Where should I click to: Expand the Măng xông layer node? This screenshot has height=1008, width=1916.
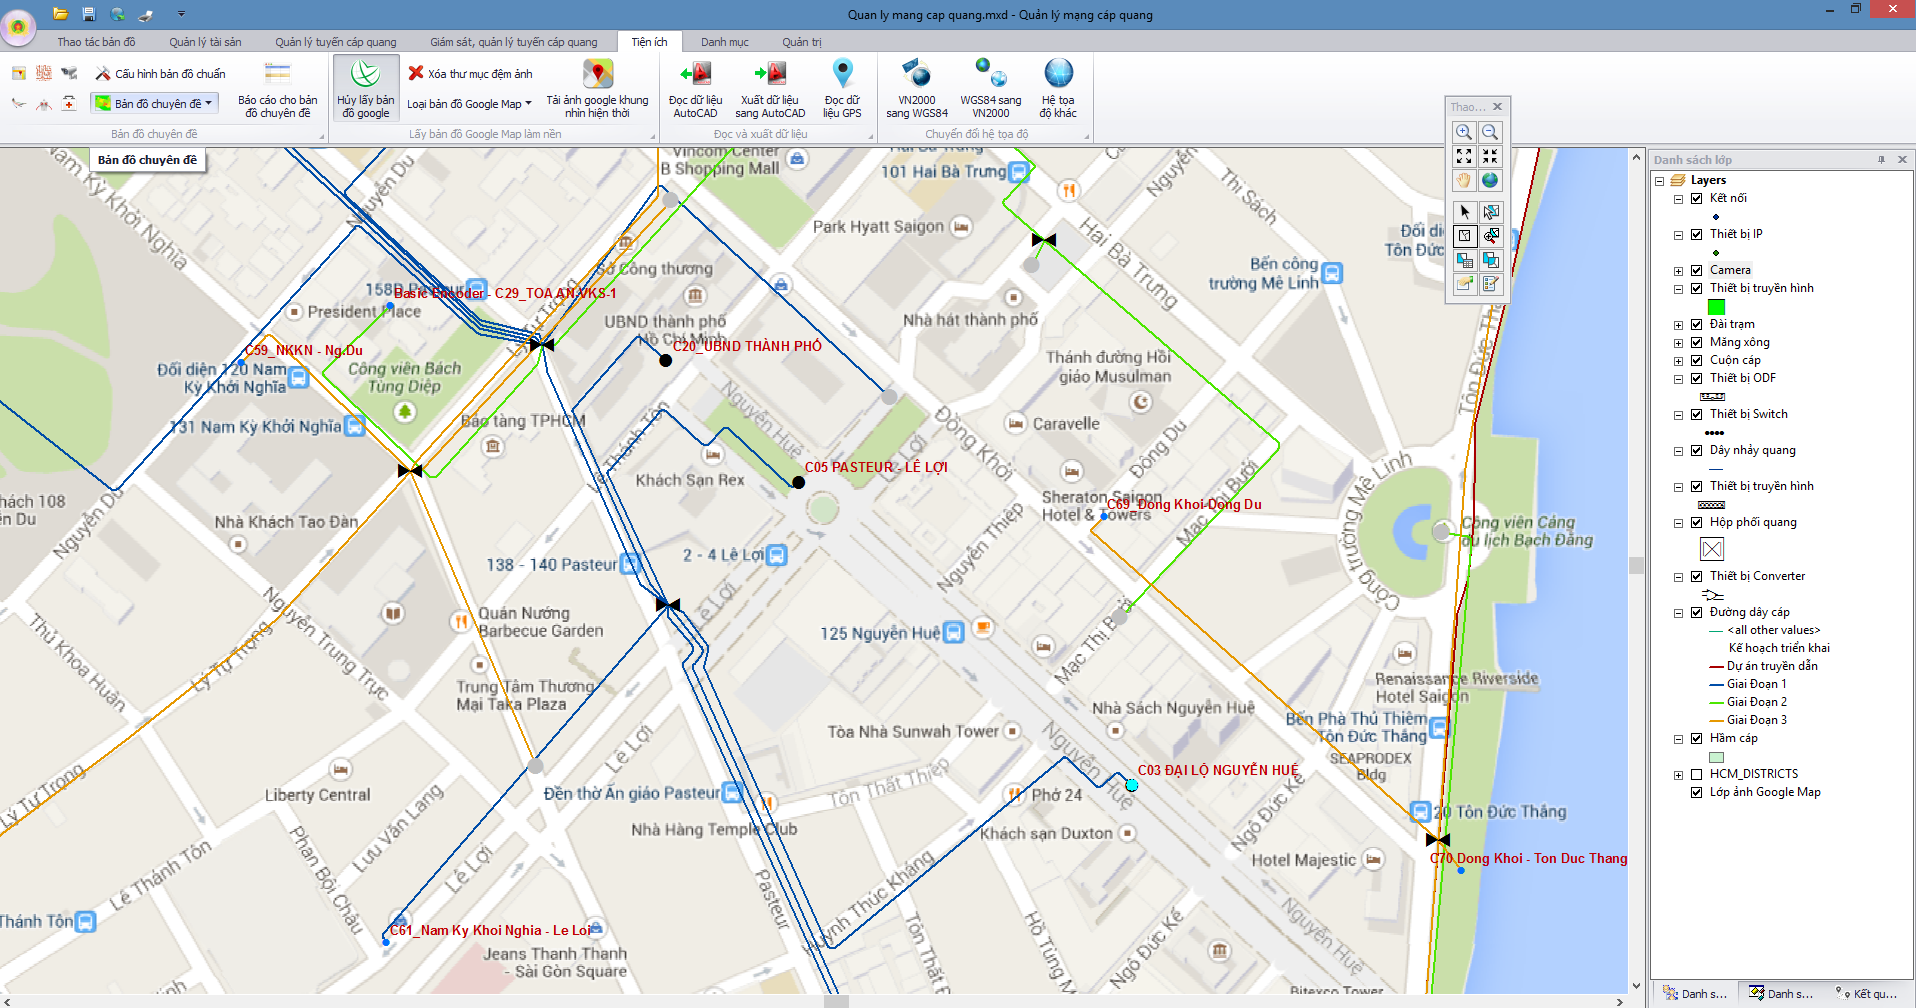(1678, 343)
